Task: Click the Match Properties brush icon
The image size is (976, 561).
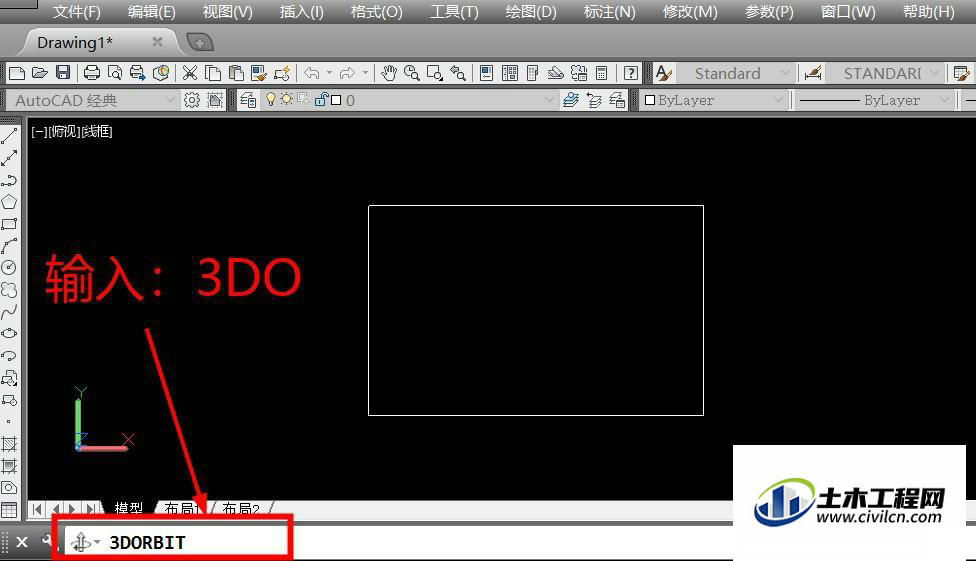Action: click(x=259, y=73)
